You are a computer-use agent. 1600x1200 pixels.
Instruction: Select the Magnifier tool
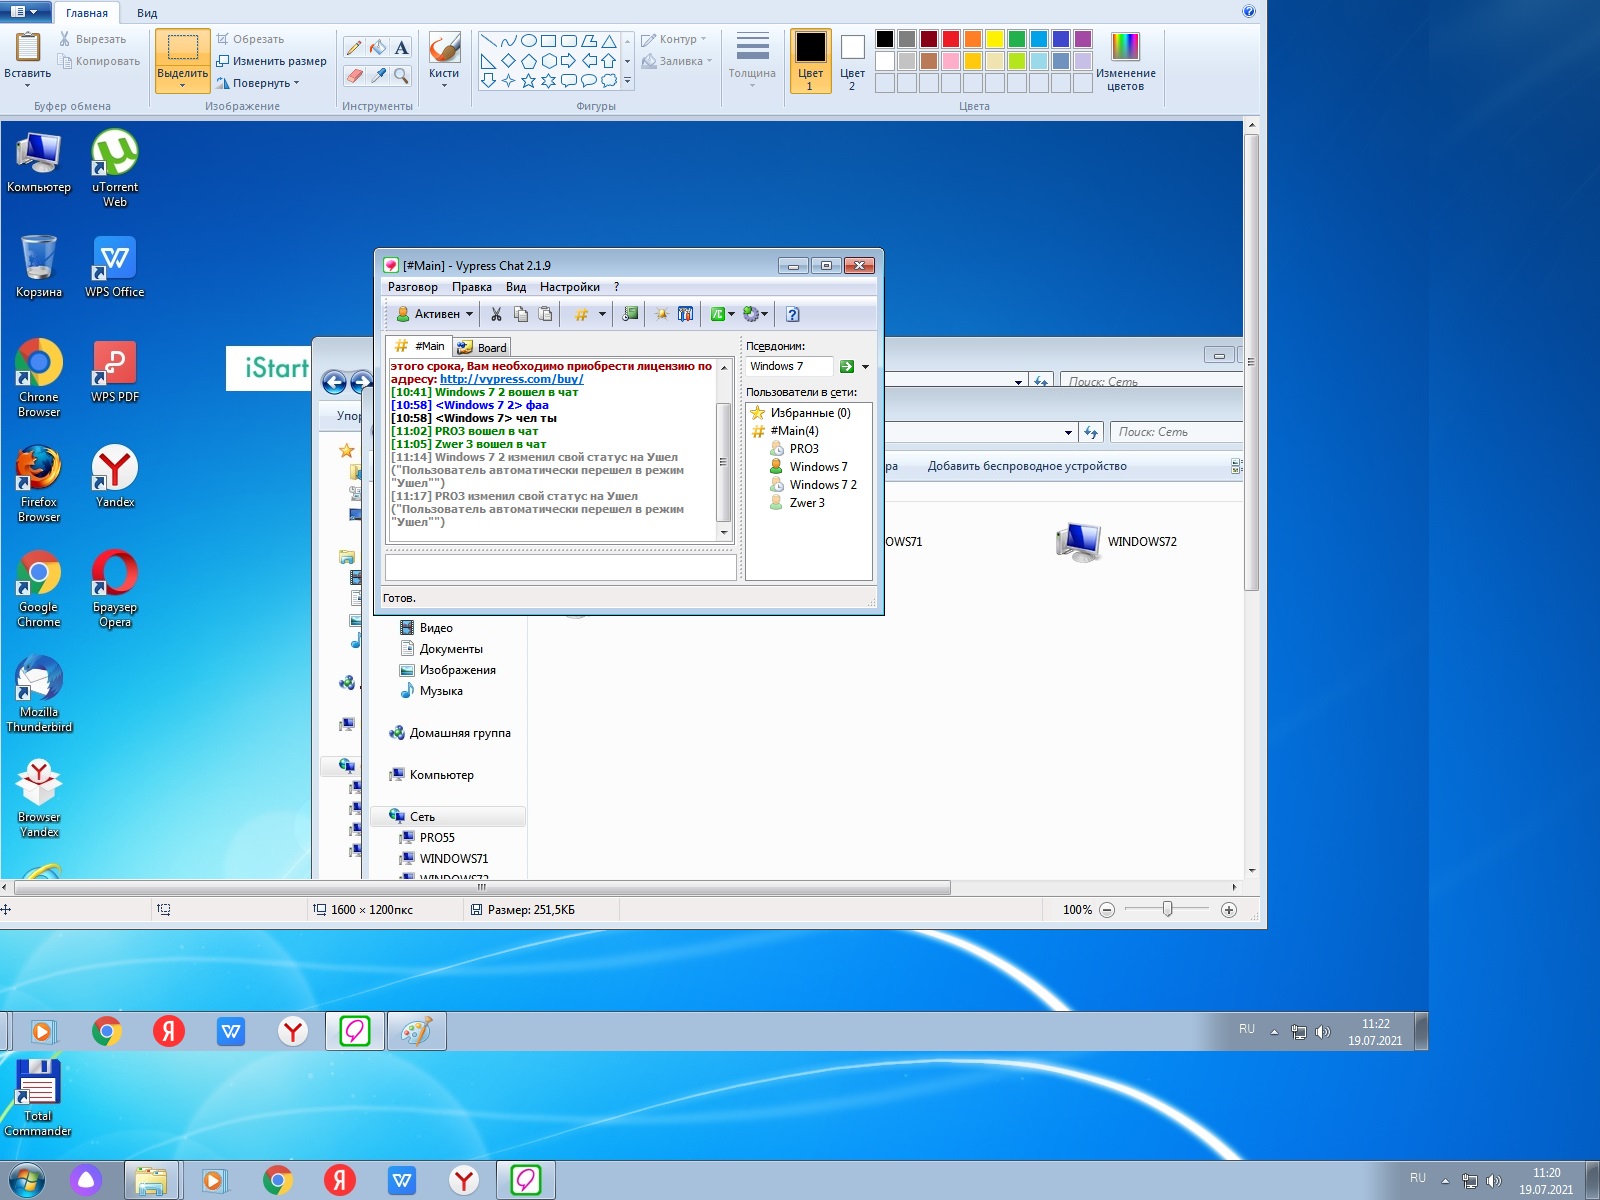[x=401, y=75]
